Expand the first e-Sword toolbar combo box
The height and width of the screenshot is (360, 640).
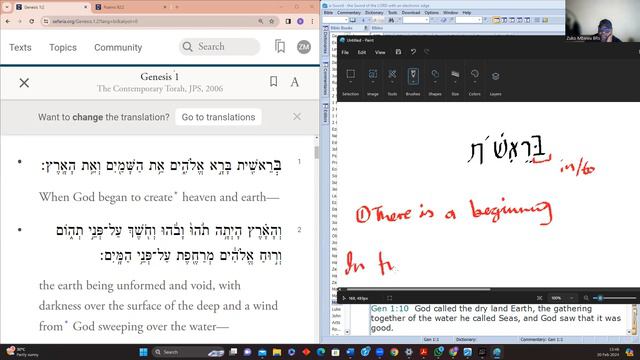(345, 20)
